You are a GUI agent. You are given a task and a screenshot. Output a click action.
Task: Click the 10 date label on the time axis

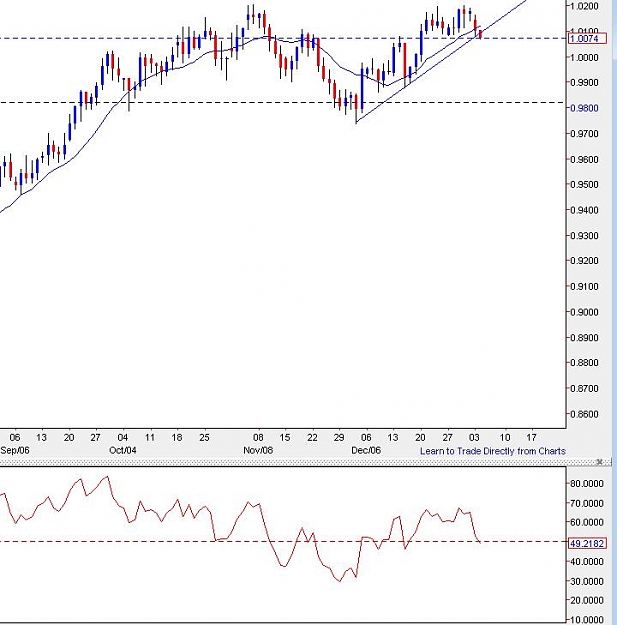pos(505,438)
